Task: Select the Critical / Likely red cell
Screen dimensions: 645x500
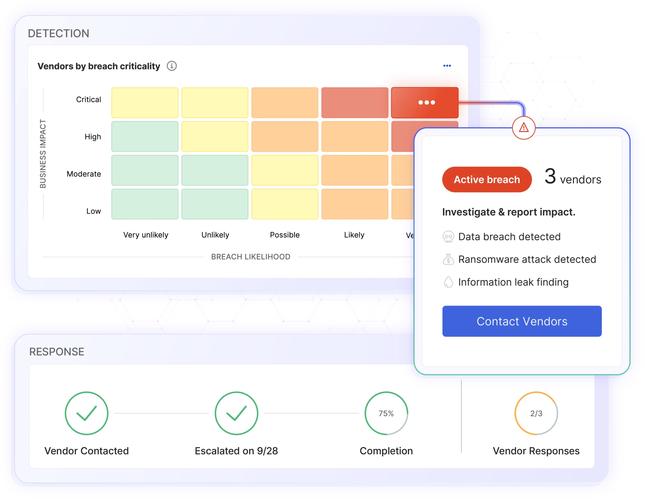Action: click(x=354, y=102)
